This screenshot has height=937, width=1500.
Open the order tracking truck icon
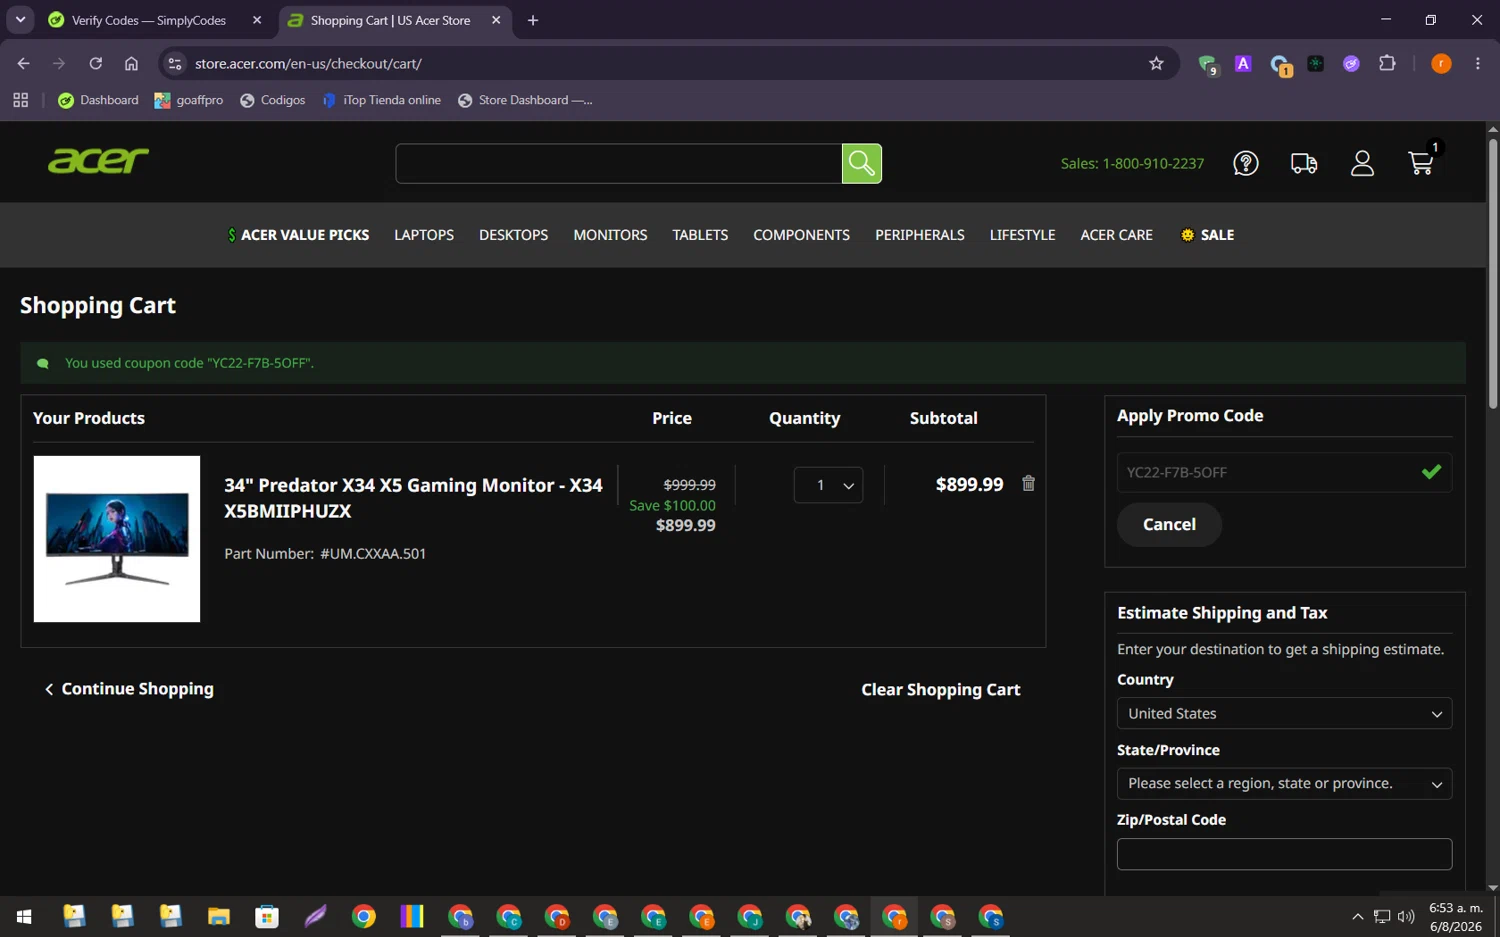click(1304, 163)
